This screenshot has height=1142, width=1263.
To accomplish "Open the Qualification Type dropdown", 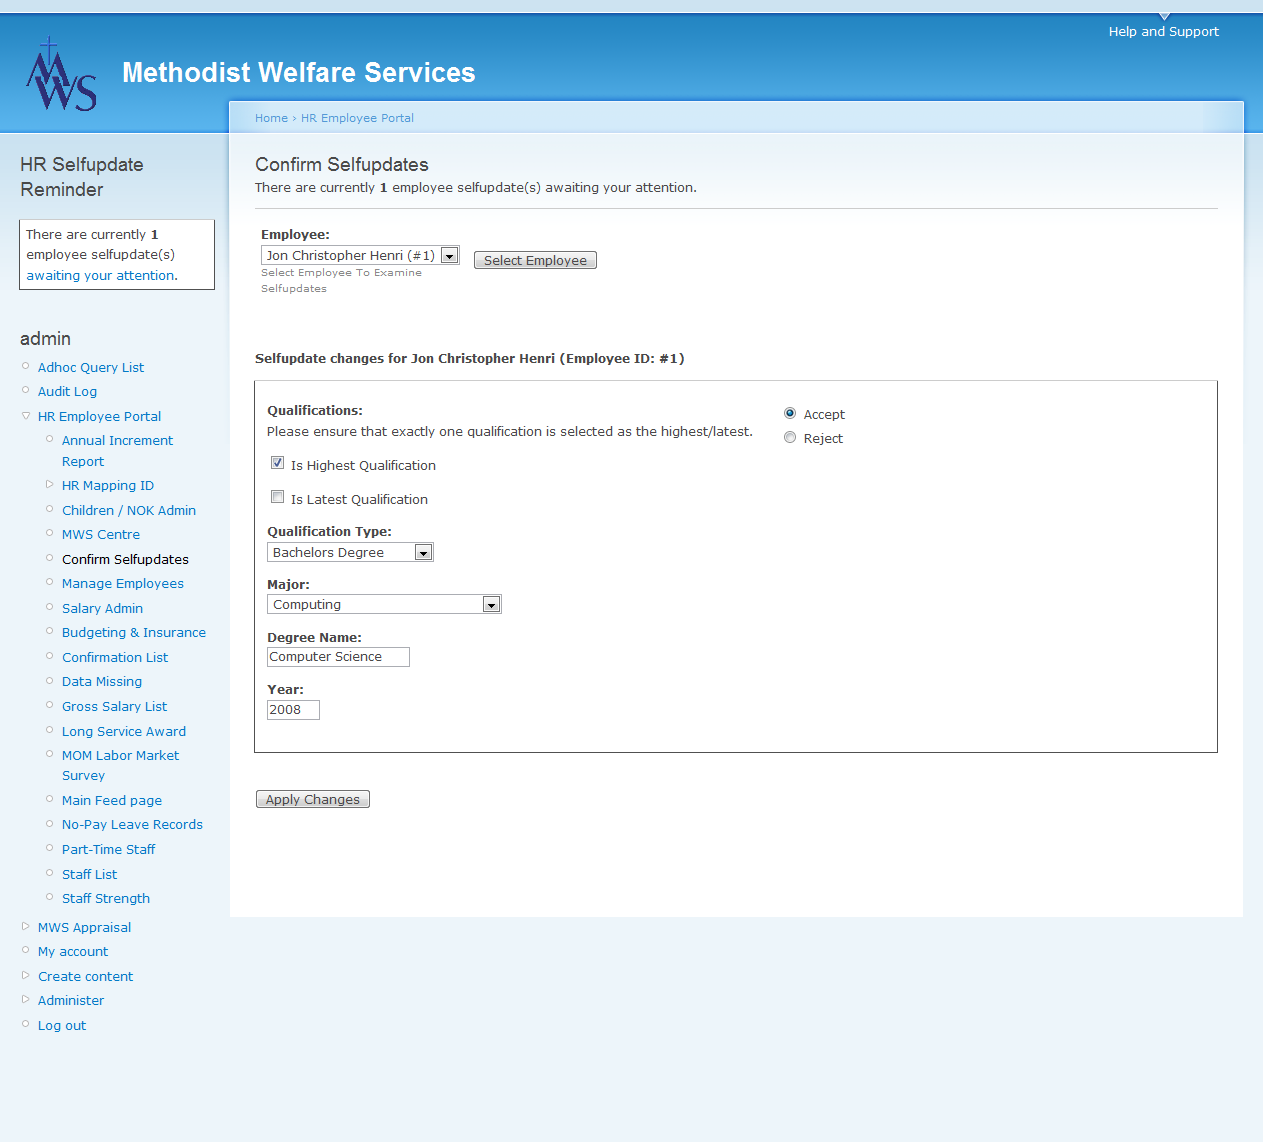I will coord(350,552).
